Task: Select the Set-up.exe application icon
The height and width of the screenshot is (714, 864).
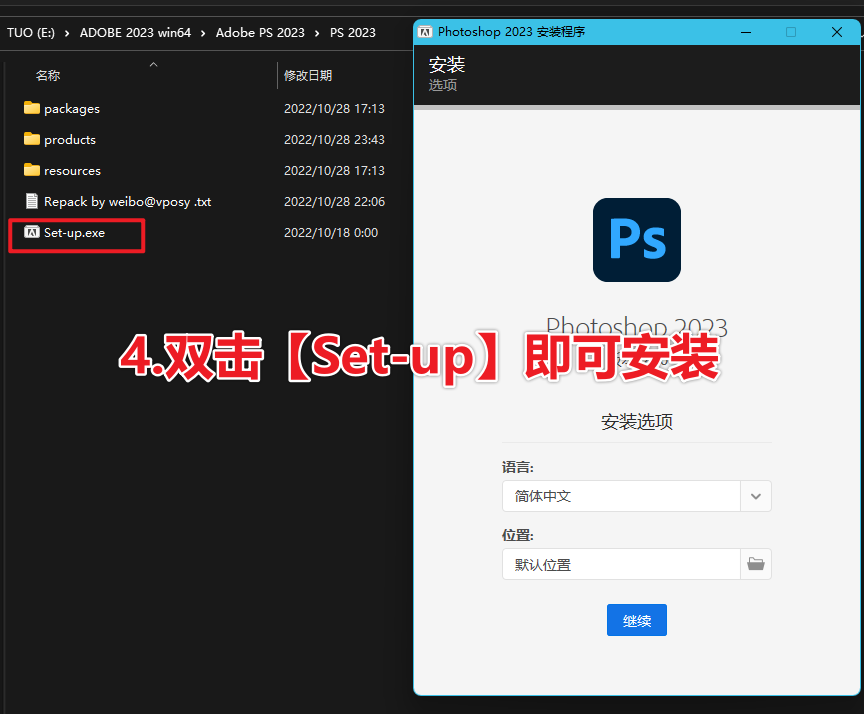Action: coord(32,232)
